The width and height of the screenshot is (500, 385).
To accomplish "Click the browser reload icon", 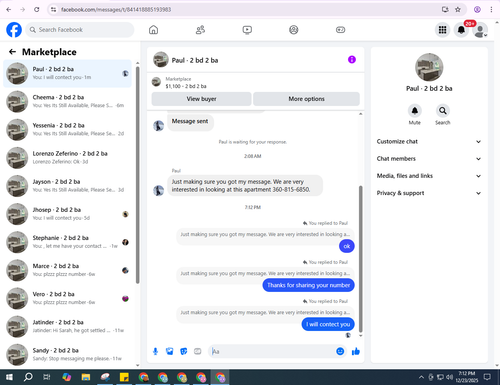I will click(x=37, y=10).
